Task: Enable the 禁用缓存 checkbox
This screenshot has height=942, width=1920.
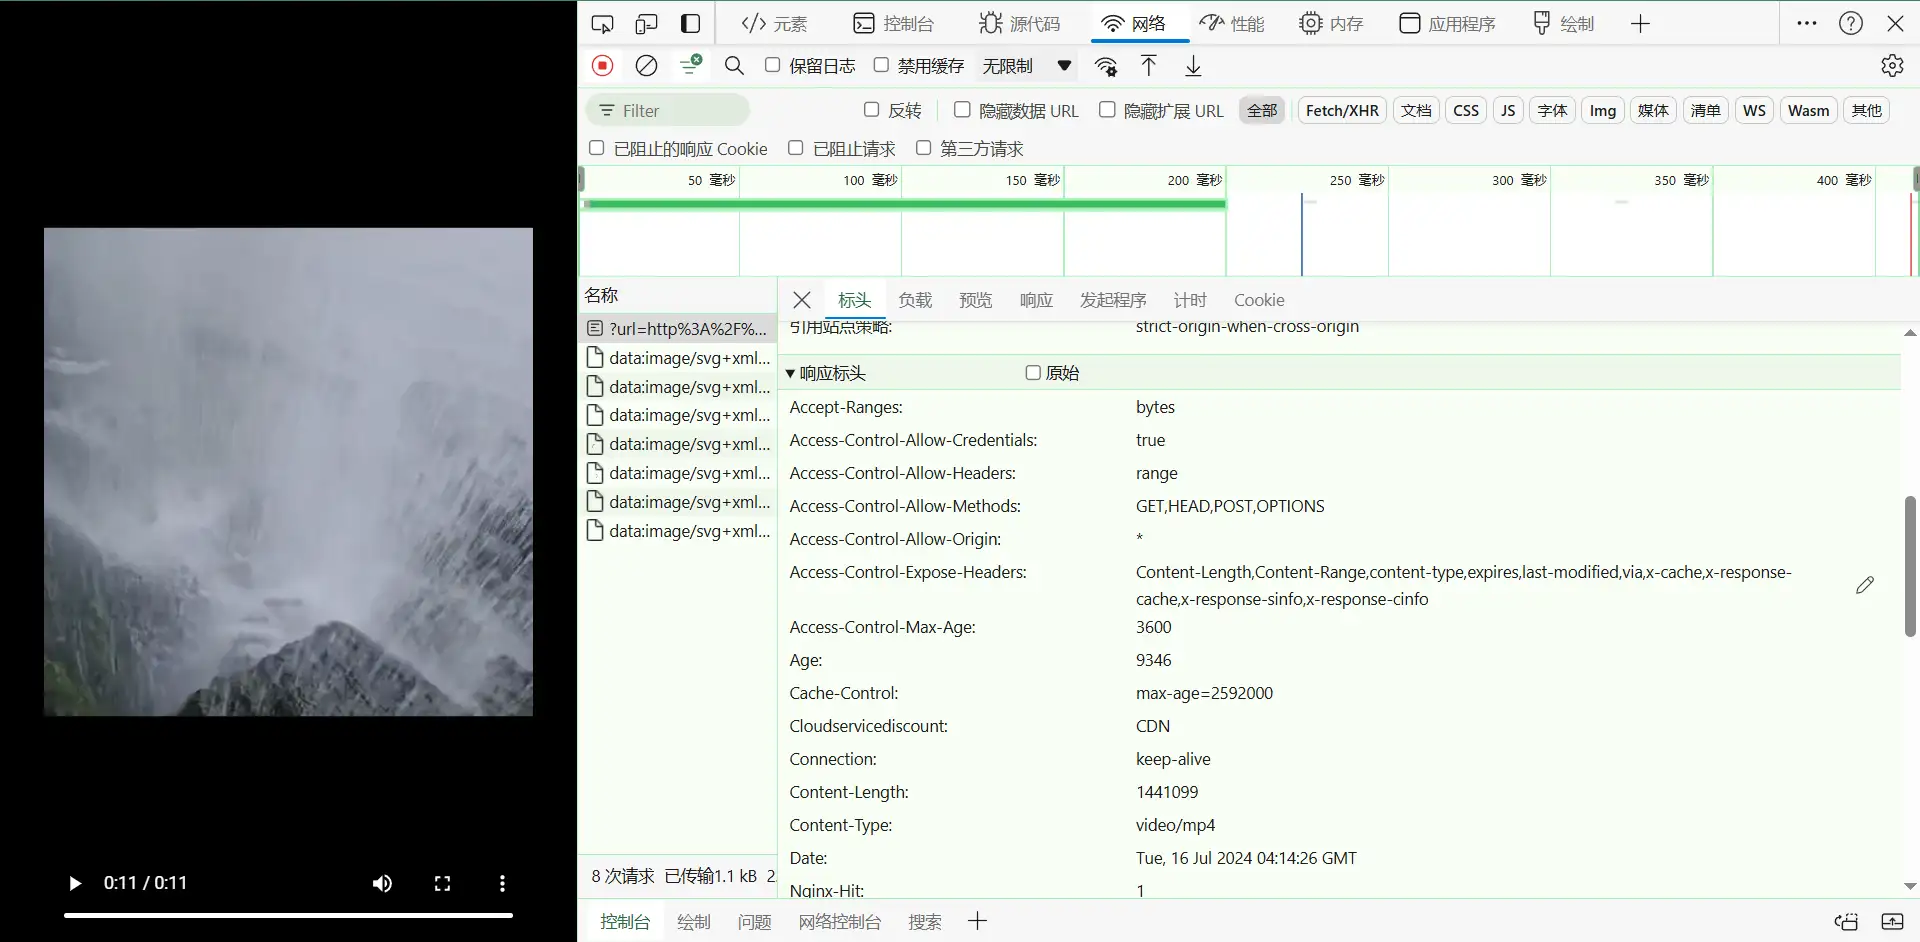Action: [881, 65]
